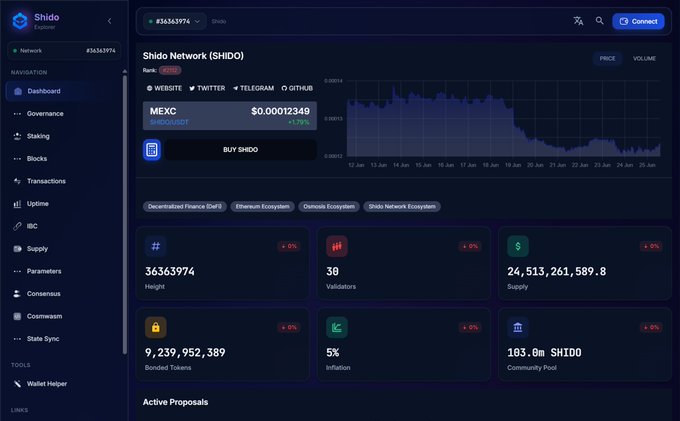The image size is (680, 421).
Task: Click the Governance dots icon in sidebar
Action: [x=17, y=114]
